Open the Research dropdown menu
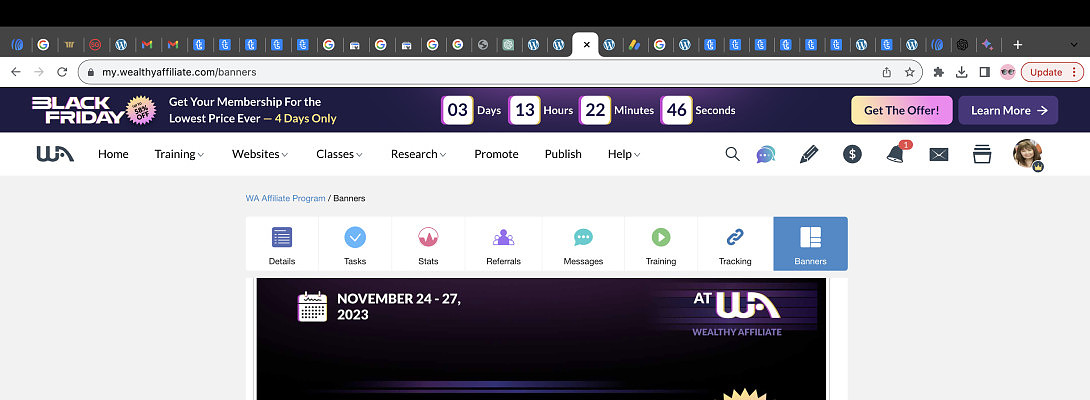The height and width of the screenshot is (400, 1090). coord(418,154)
